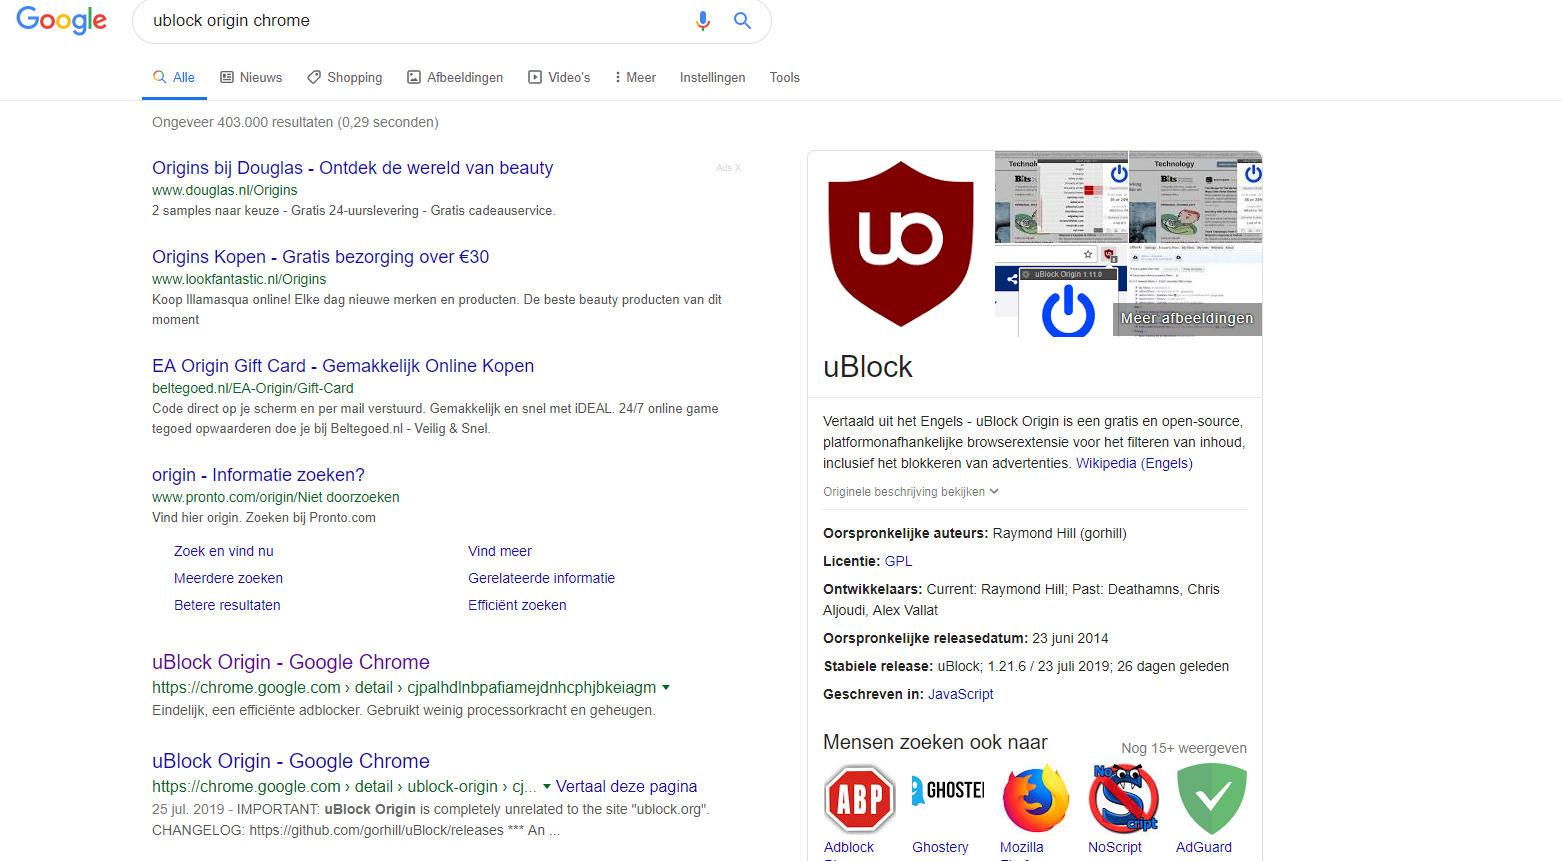Open the Mozilla Firefox icon suggestion
1563x861 pixels.
click(x=1036, y=799)
